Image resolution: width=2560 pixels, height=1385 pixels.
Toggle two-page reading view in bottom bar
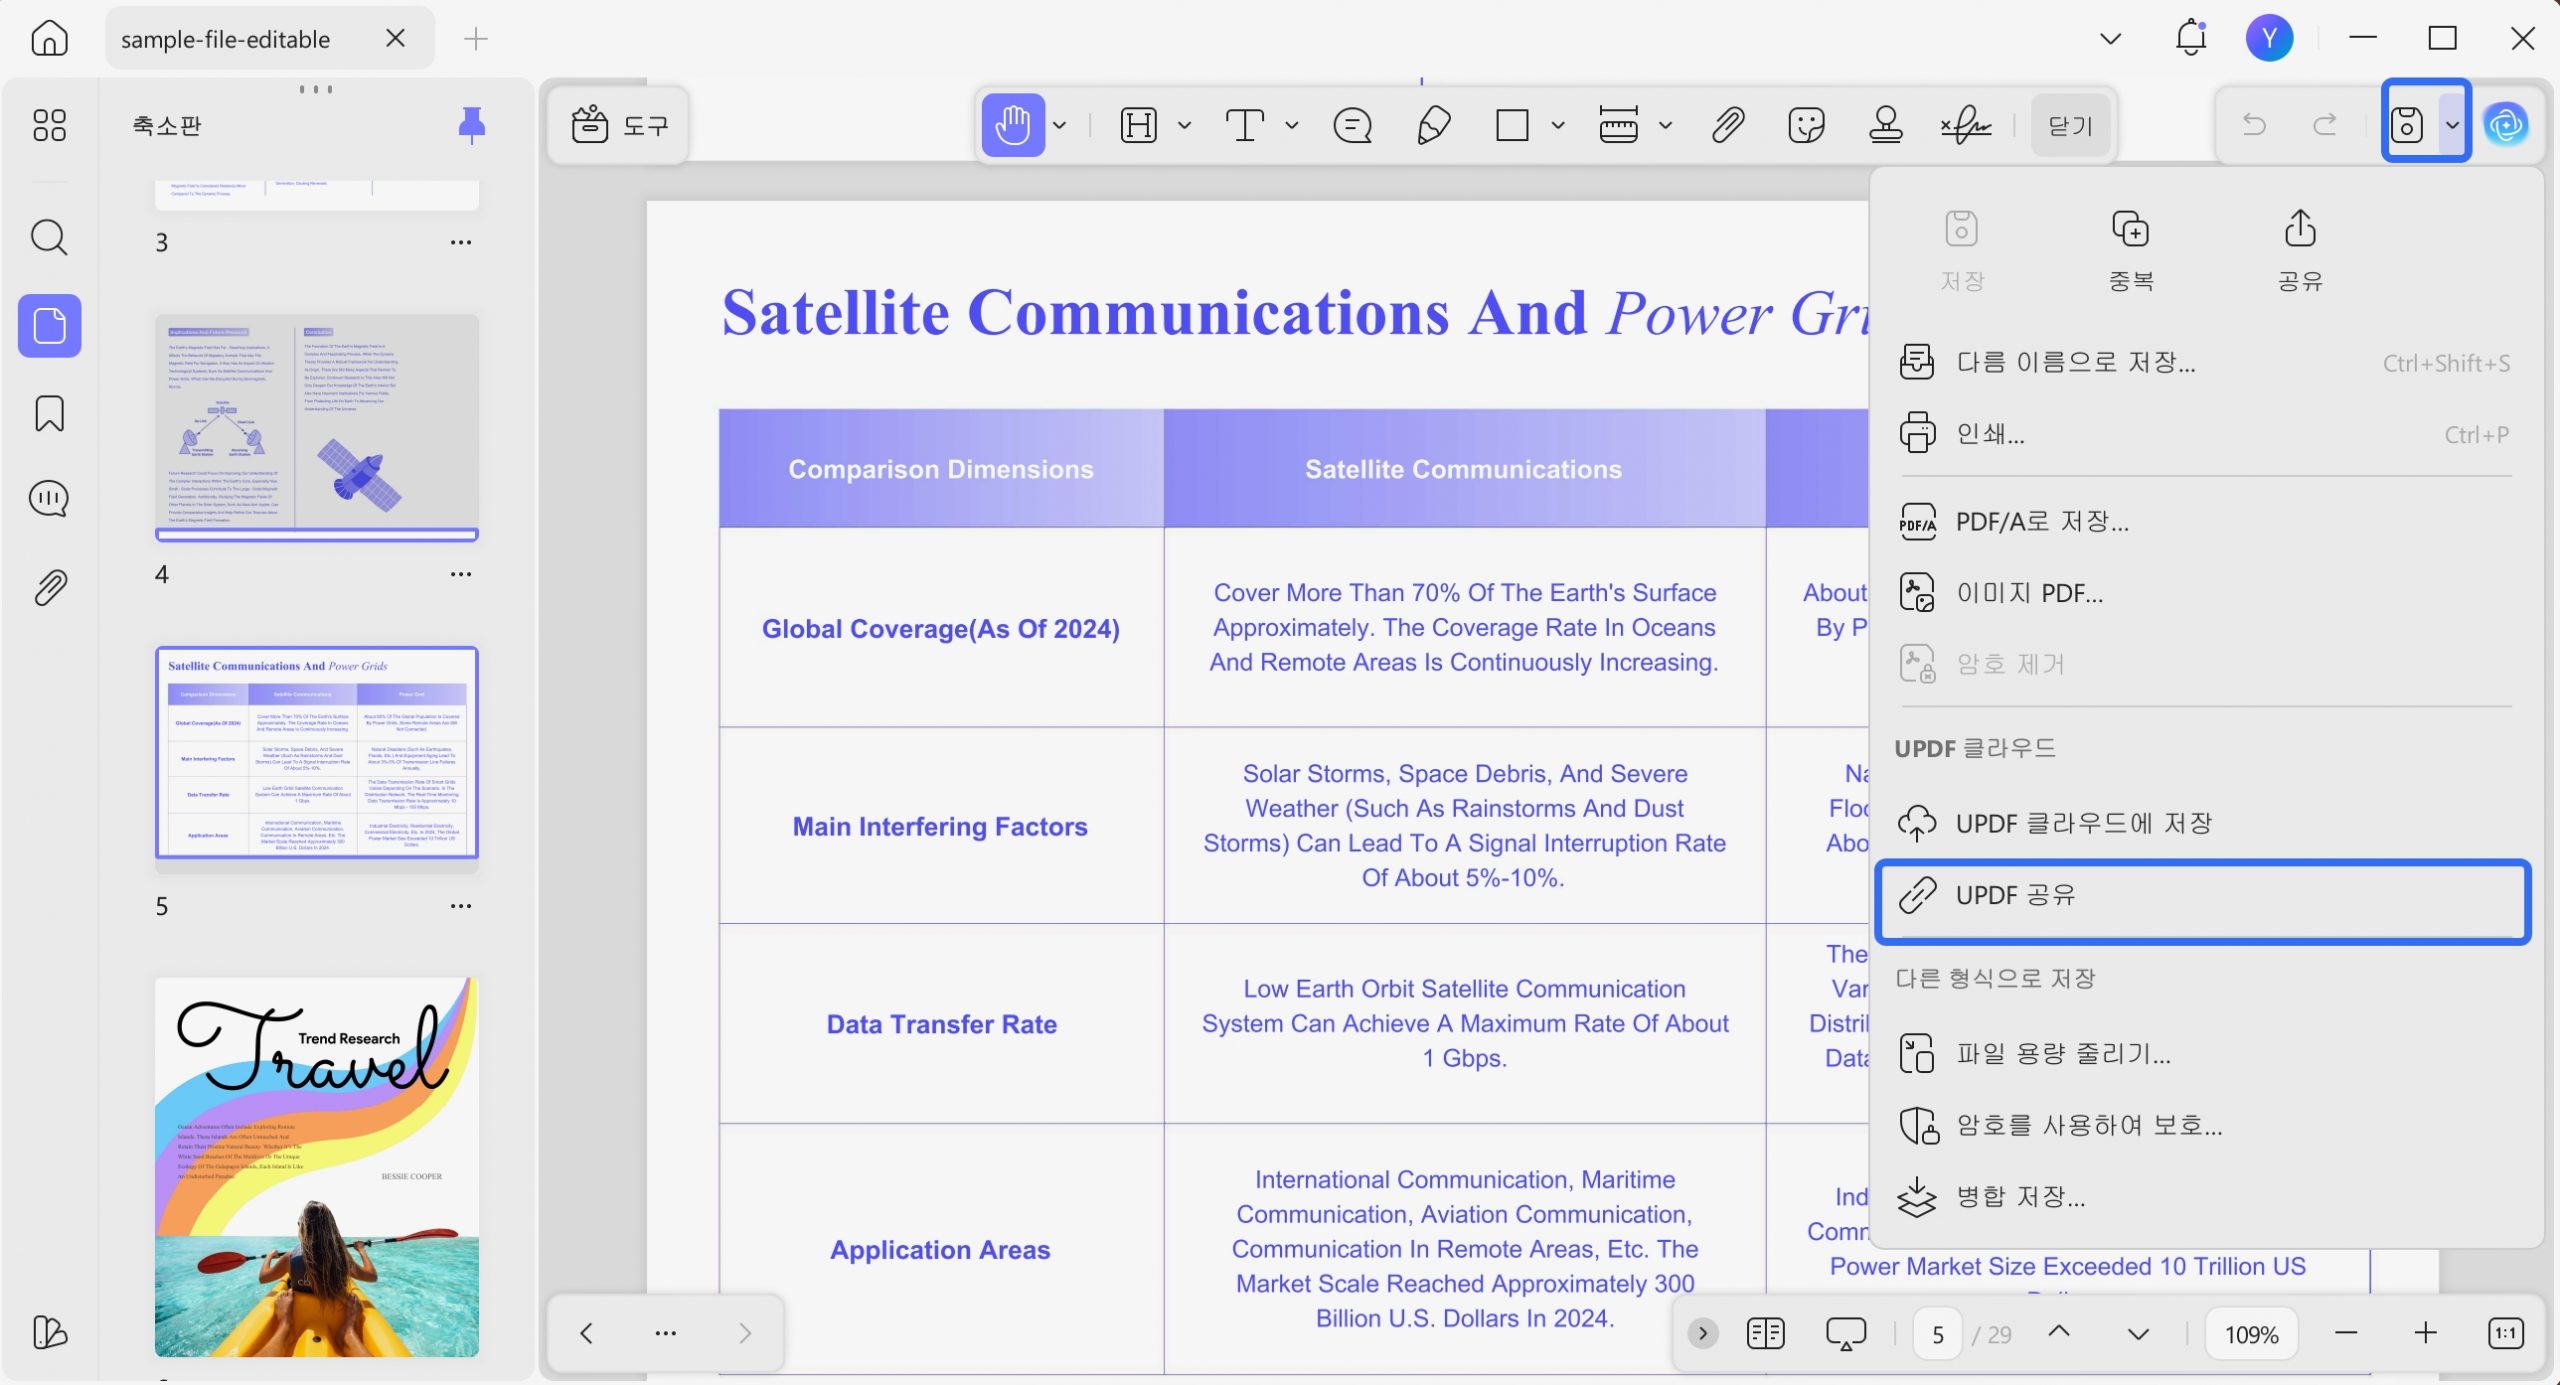pos(1765,1333)
